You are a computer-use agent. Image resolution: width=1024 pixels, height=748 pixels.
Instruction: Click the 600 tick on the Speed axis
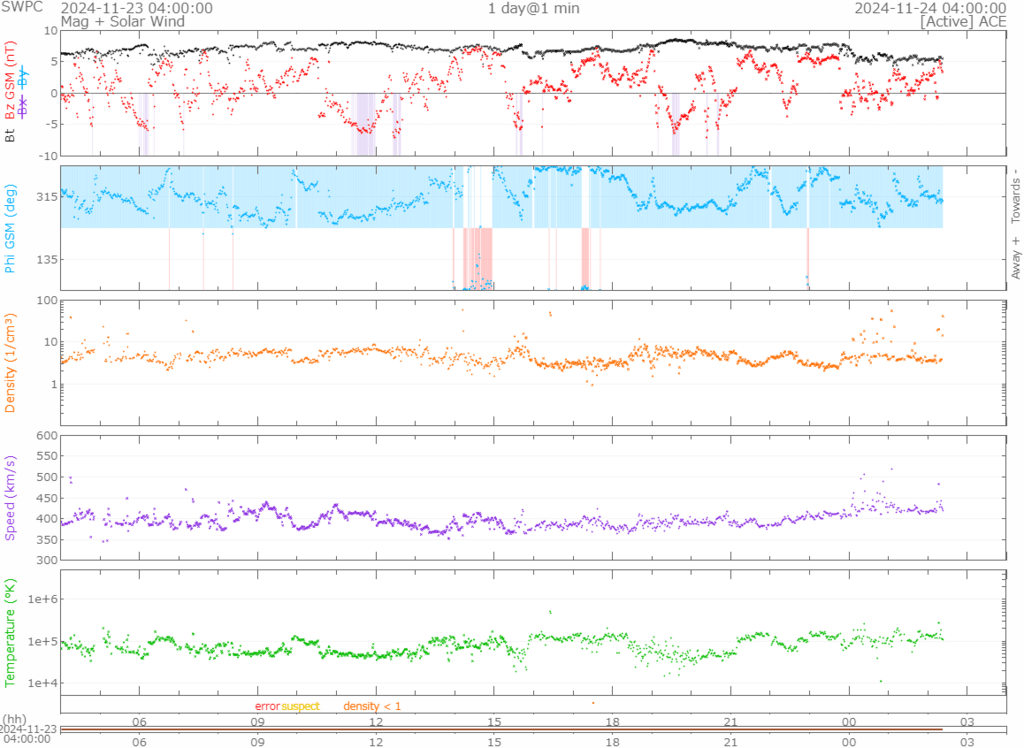click(48, 436)
